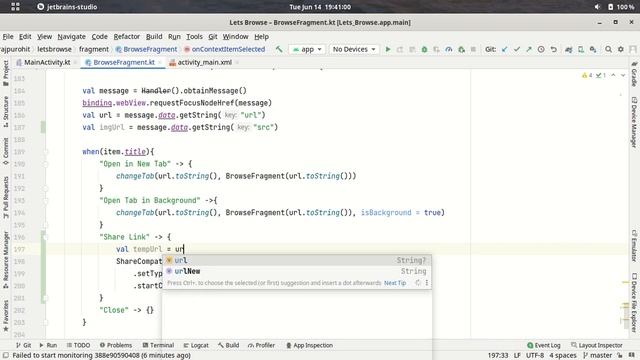
Task: Toggle the Pull Requests tool window
Action: click(x=6, y=197)
